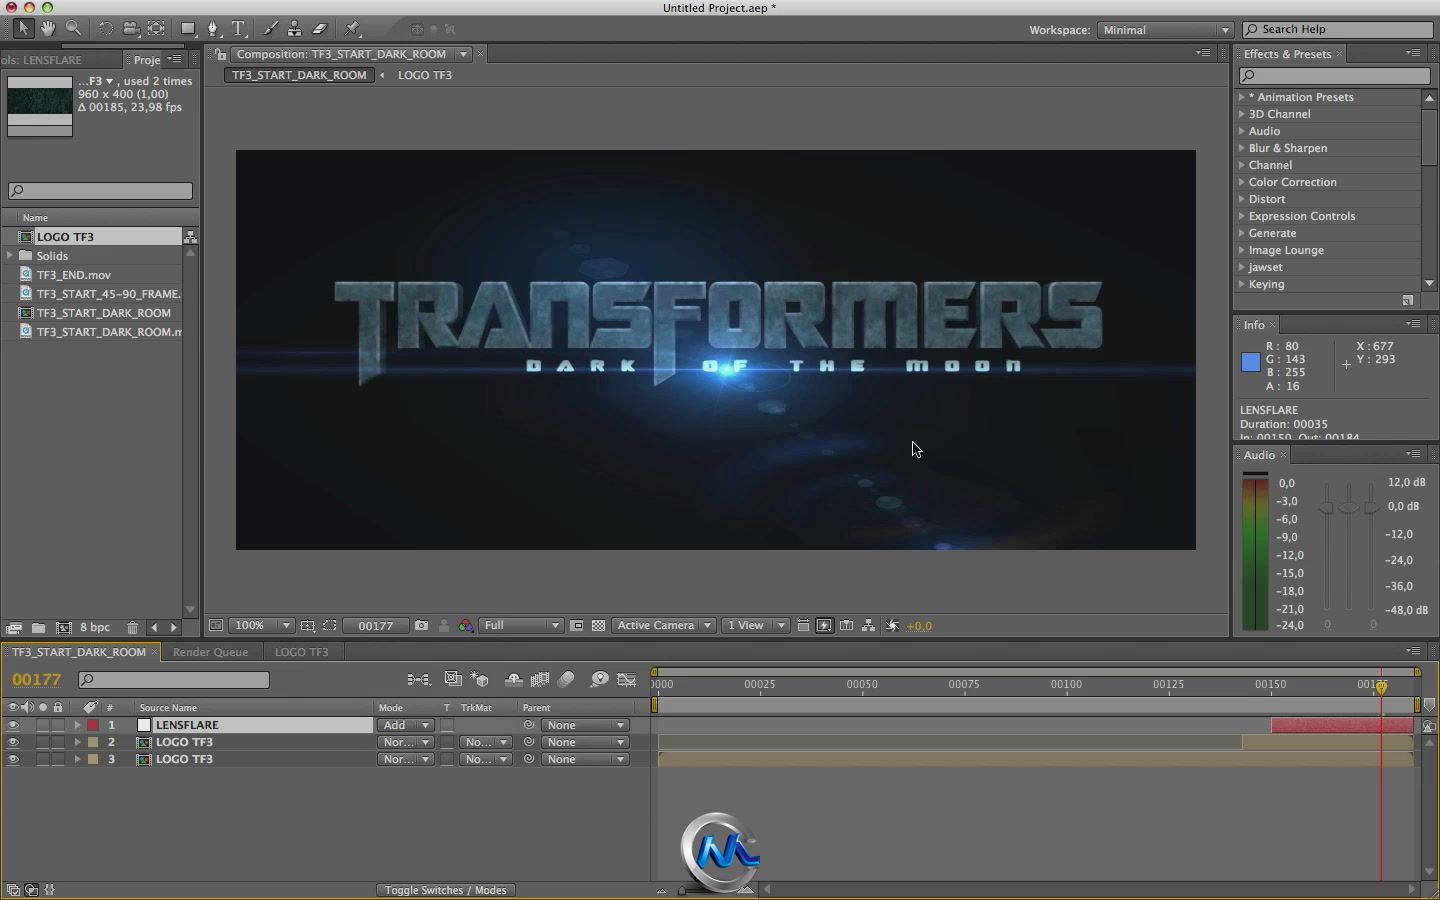Delete selected item with Project trash icon
This screenshot has height=900, width=1440.
click(x=132, y=628)
